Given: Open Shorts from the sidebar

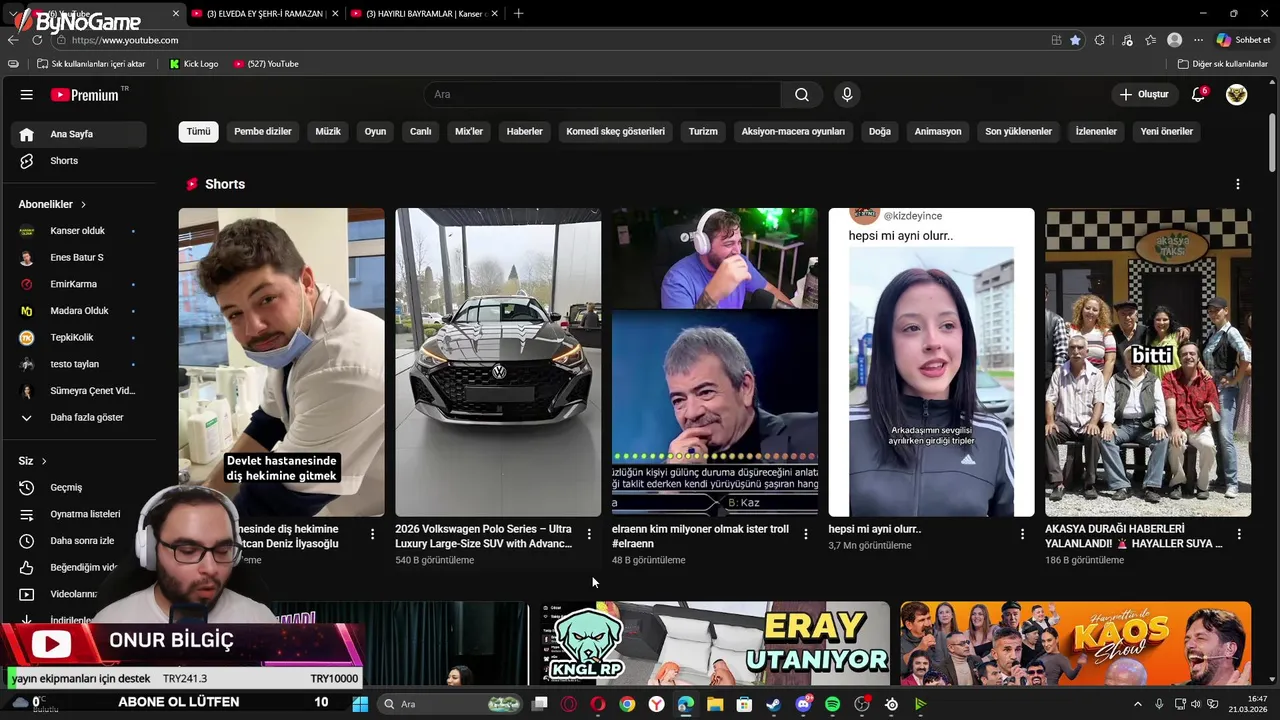Looking at the screenshot, I should coord(78,161).
